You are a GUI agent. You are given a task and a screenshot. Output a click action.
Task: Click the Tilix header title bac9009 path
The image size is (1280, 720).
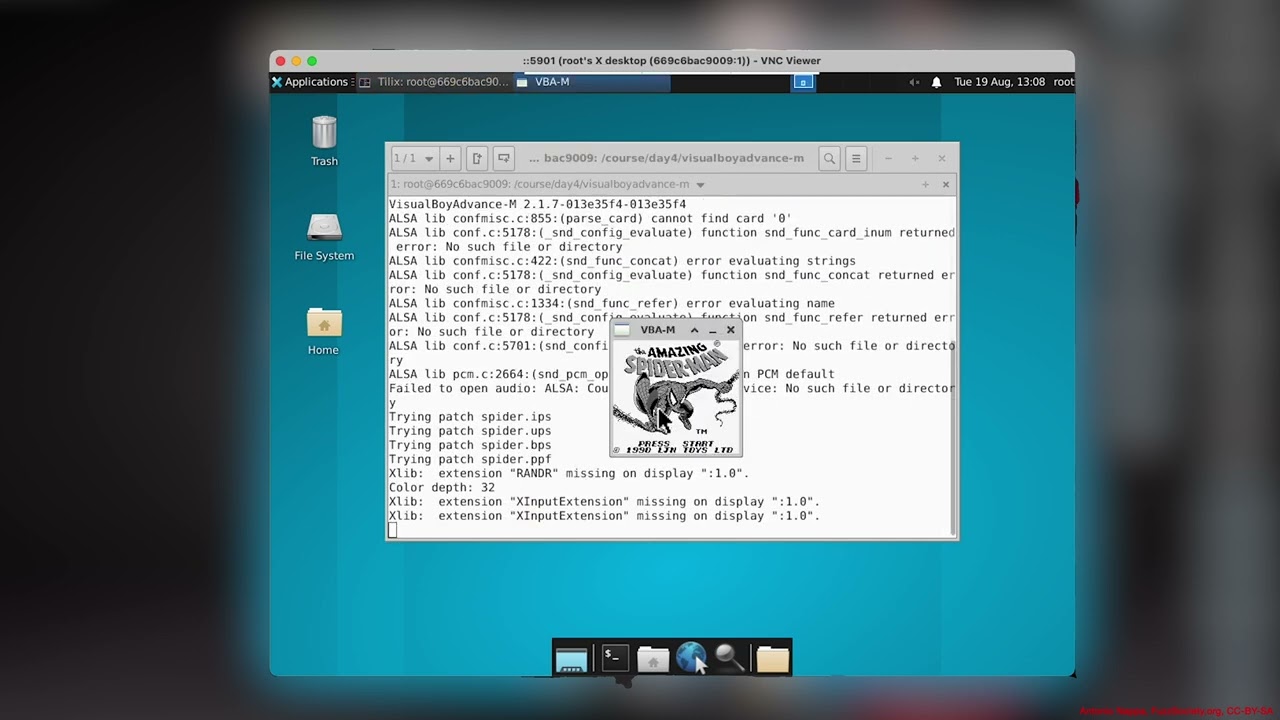[x=666, y=158]
